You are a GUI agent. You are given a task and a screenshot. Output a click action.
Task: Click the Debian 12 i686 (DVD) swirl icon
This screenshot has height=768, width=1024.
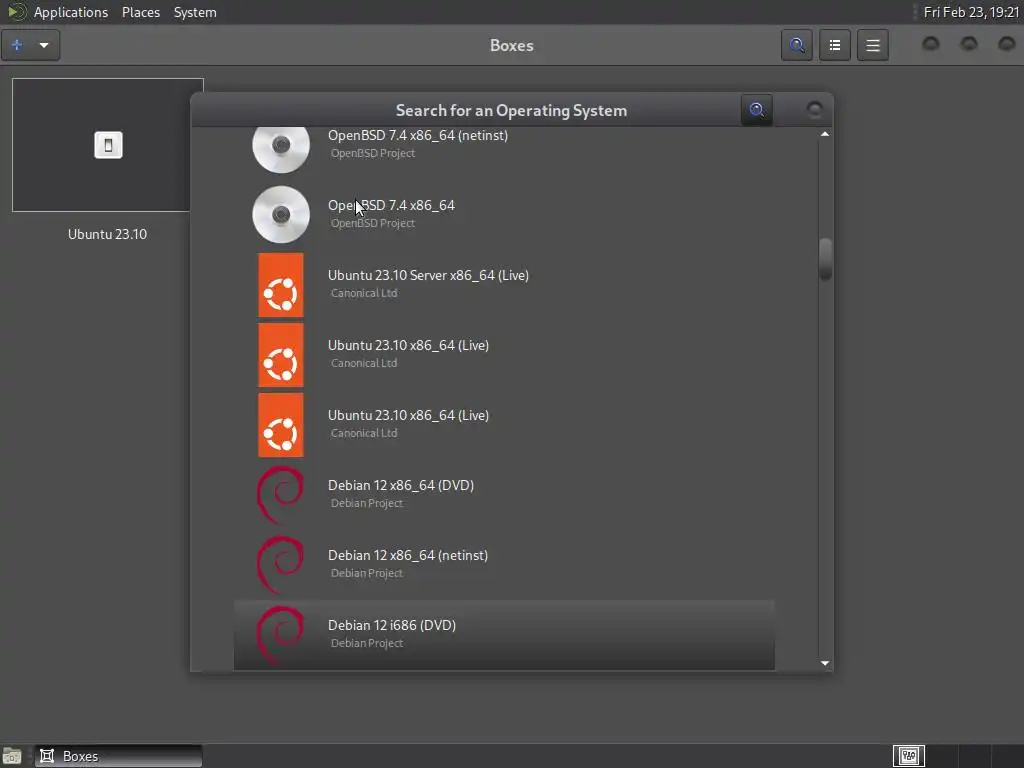pyautogui.click(x=281, y=635)
